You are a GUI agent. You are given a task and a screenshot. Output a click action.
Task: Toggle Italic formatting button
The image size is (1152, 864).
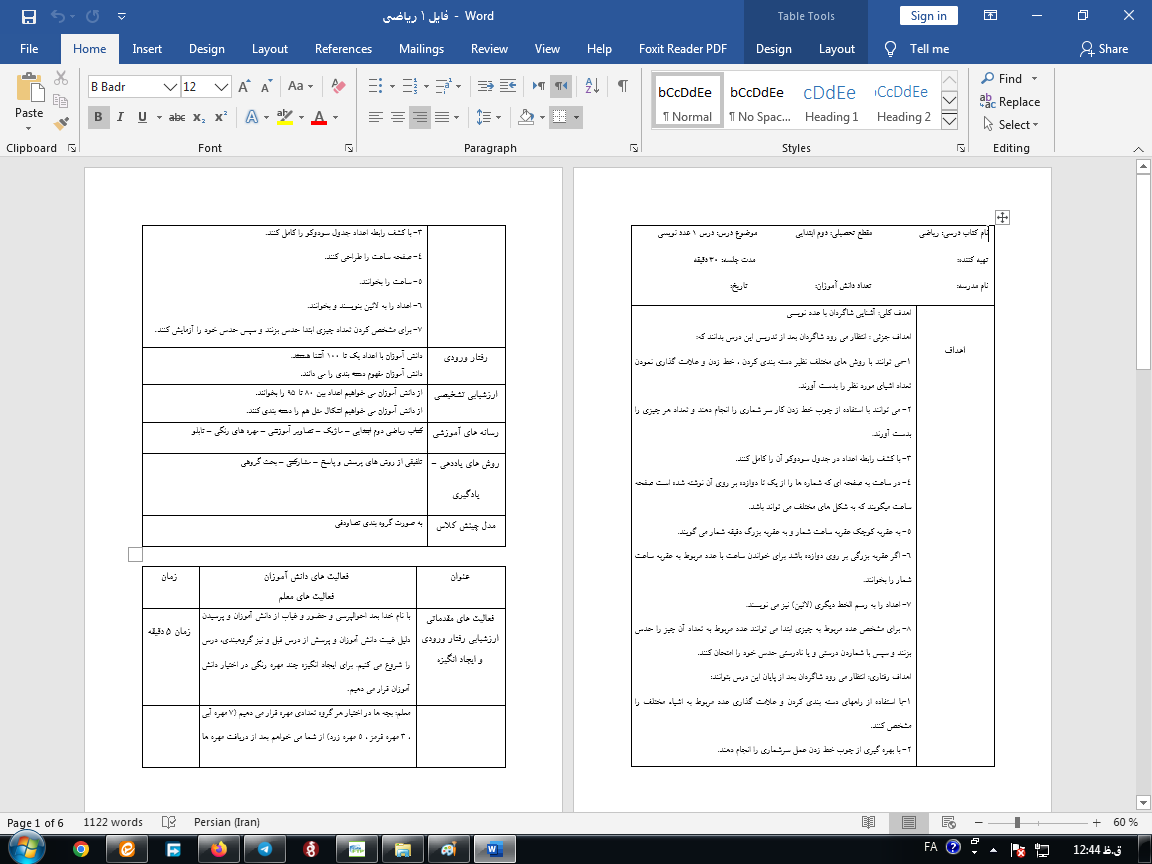(121, 117)
